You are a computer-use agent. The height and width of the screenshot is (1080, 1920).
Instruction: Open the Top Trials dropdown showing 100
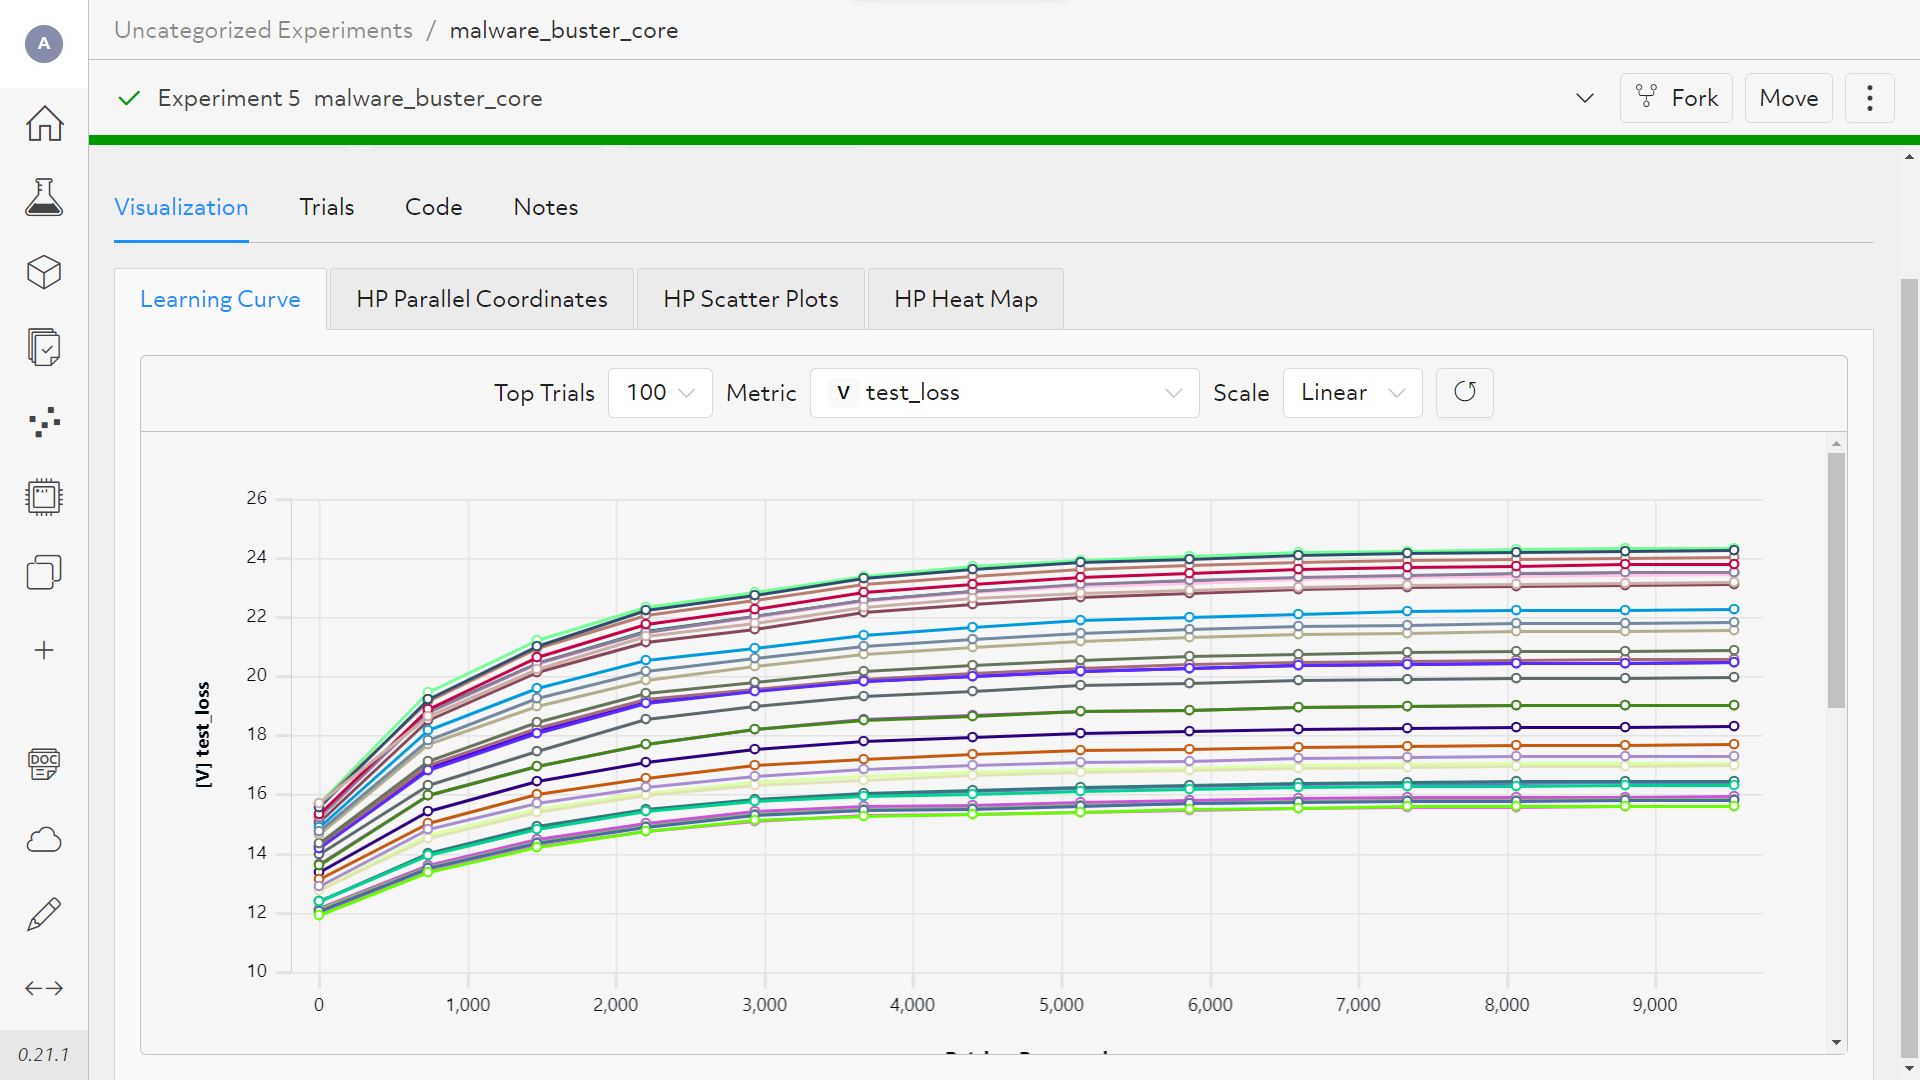point(659,392)
